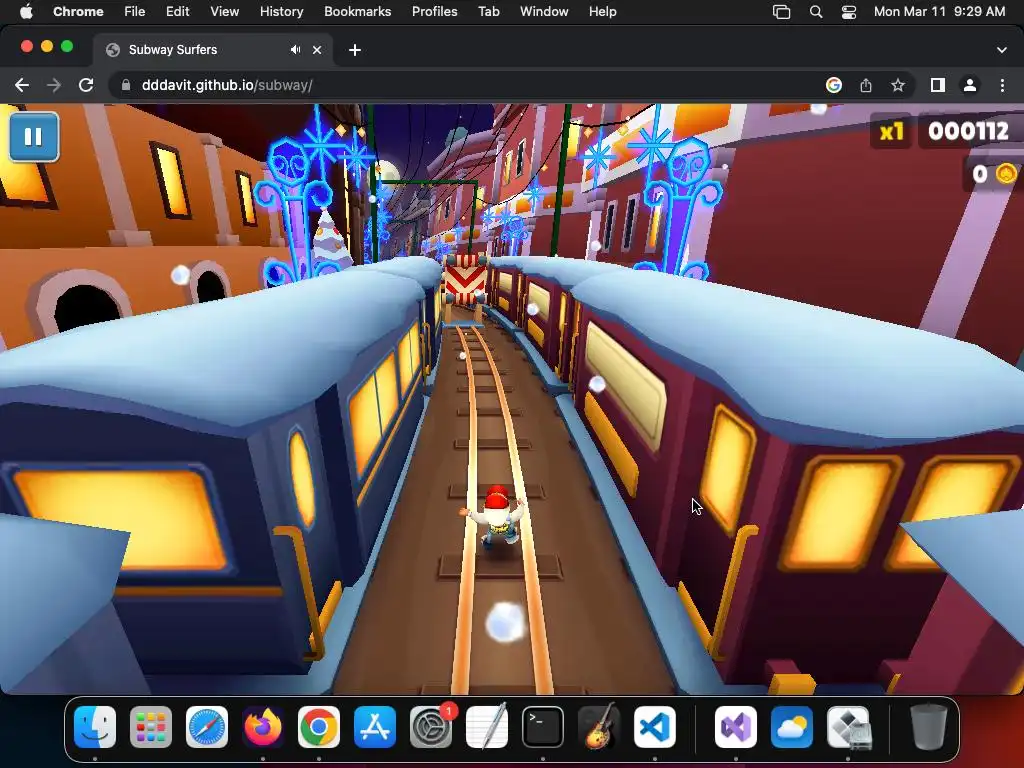Open Spotlight search in the menu bar

point(816,11)
